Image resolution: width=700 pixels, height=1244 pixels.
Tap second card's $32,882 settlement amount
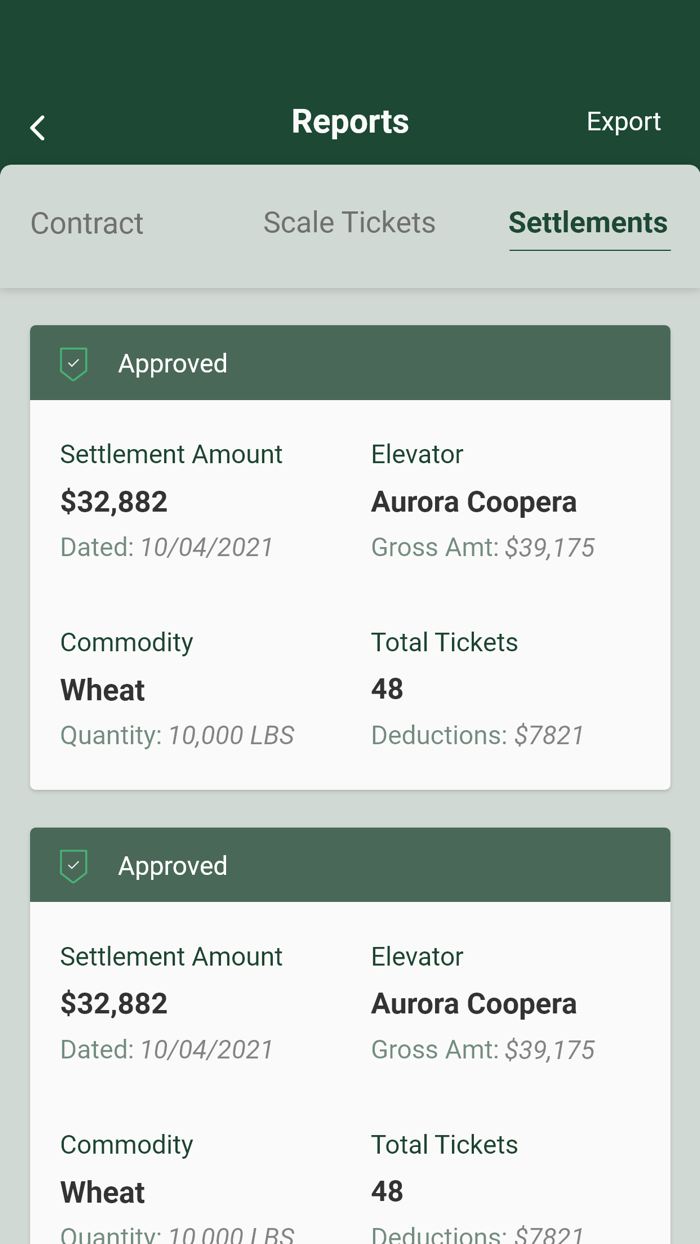114,1003
